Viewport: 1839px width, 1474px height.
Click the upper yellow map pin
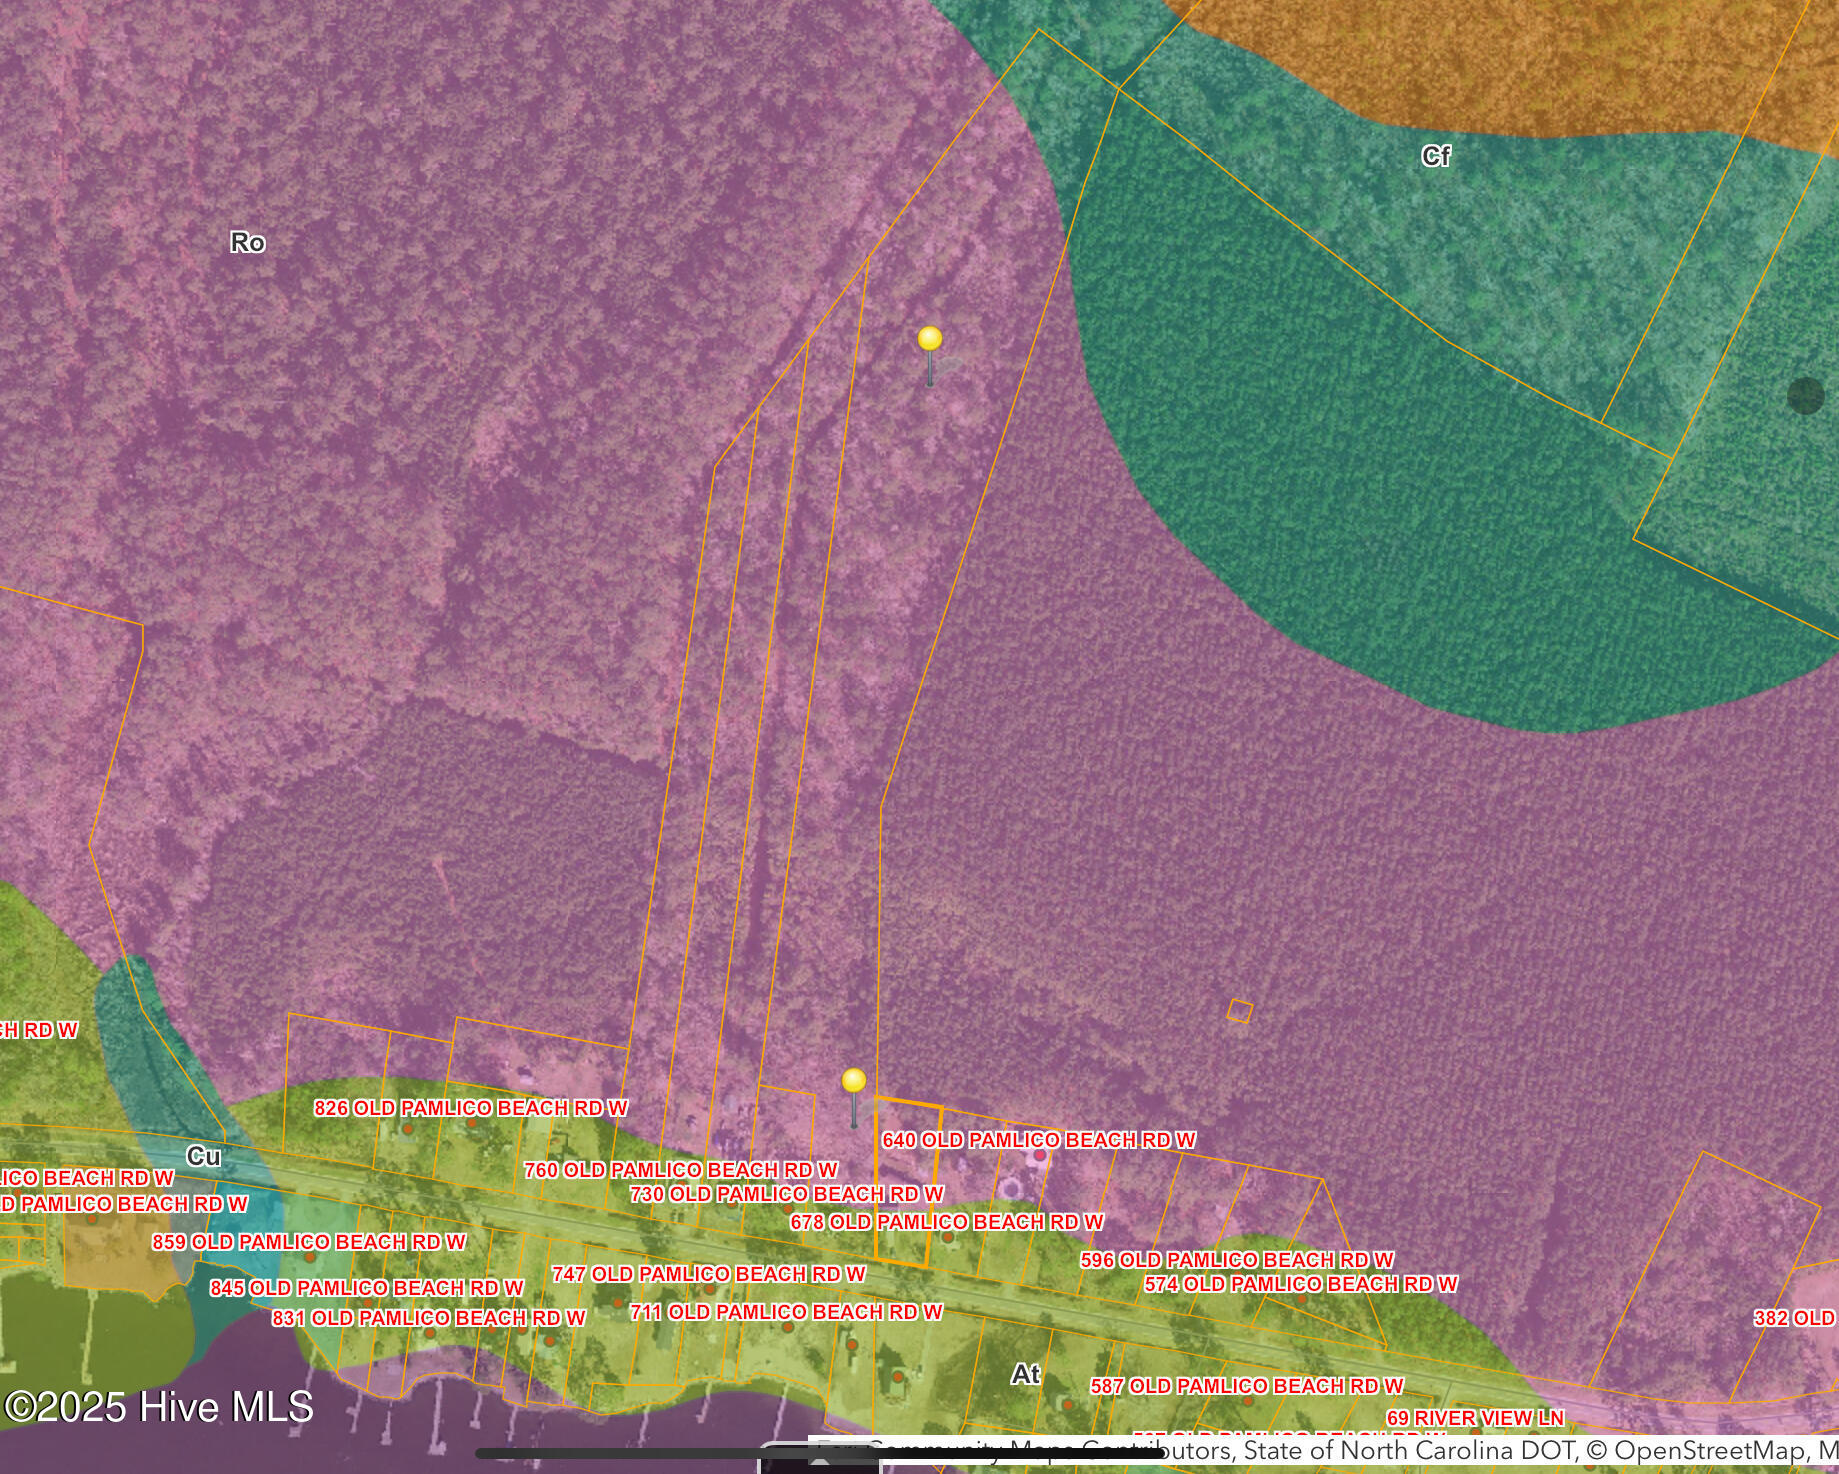[x=930, y=341]
